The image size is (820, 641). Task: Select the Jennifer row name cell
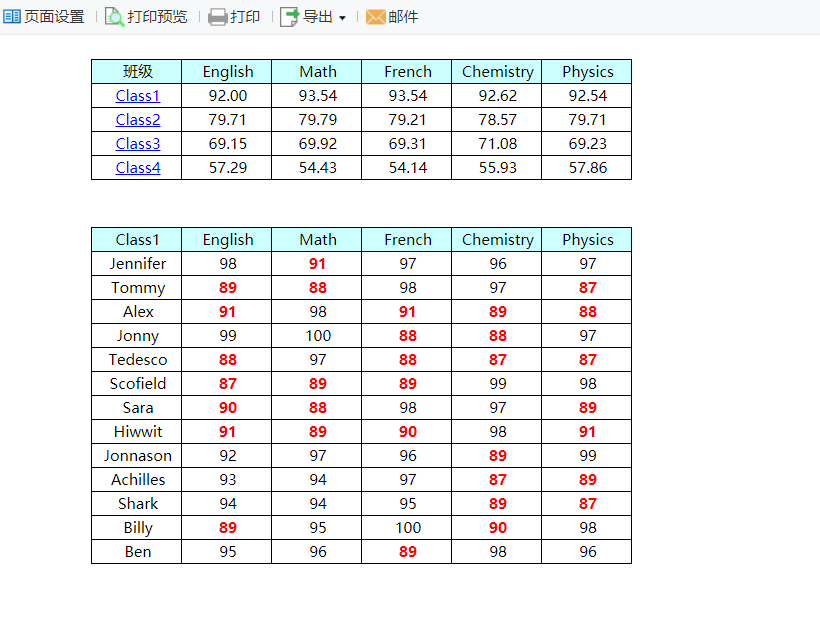[x=136, y=264]
